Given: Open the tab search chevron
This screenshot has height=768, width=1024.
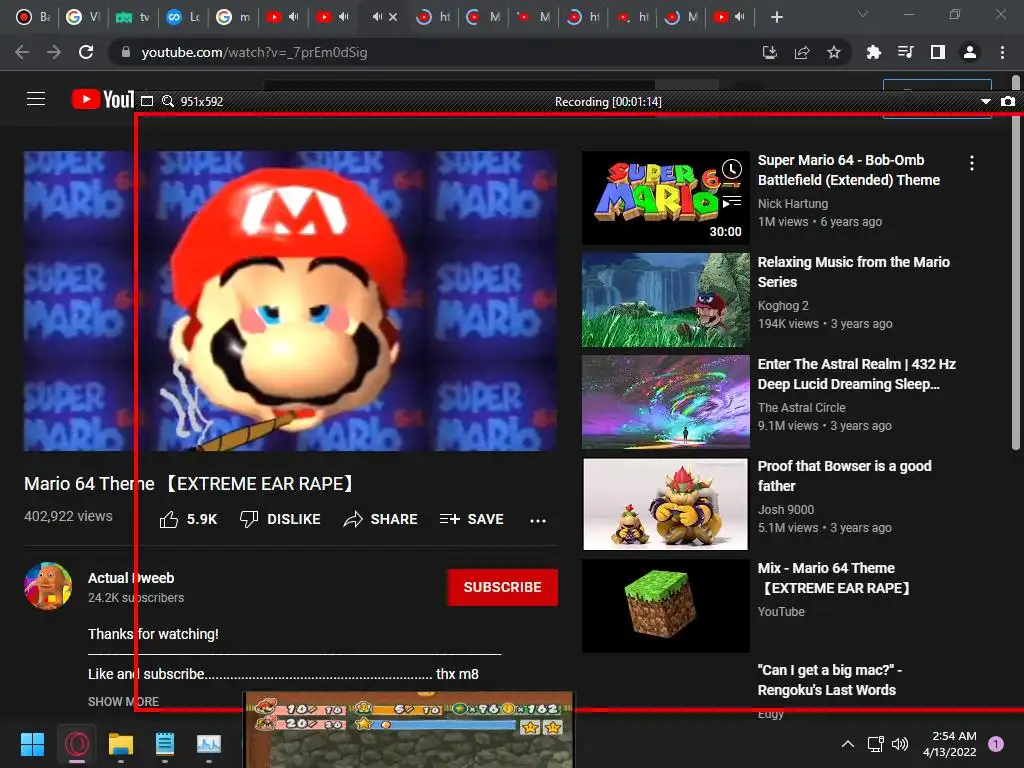Looking at the screenshot, I should 863,14.
